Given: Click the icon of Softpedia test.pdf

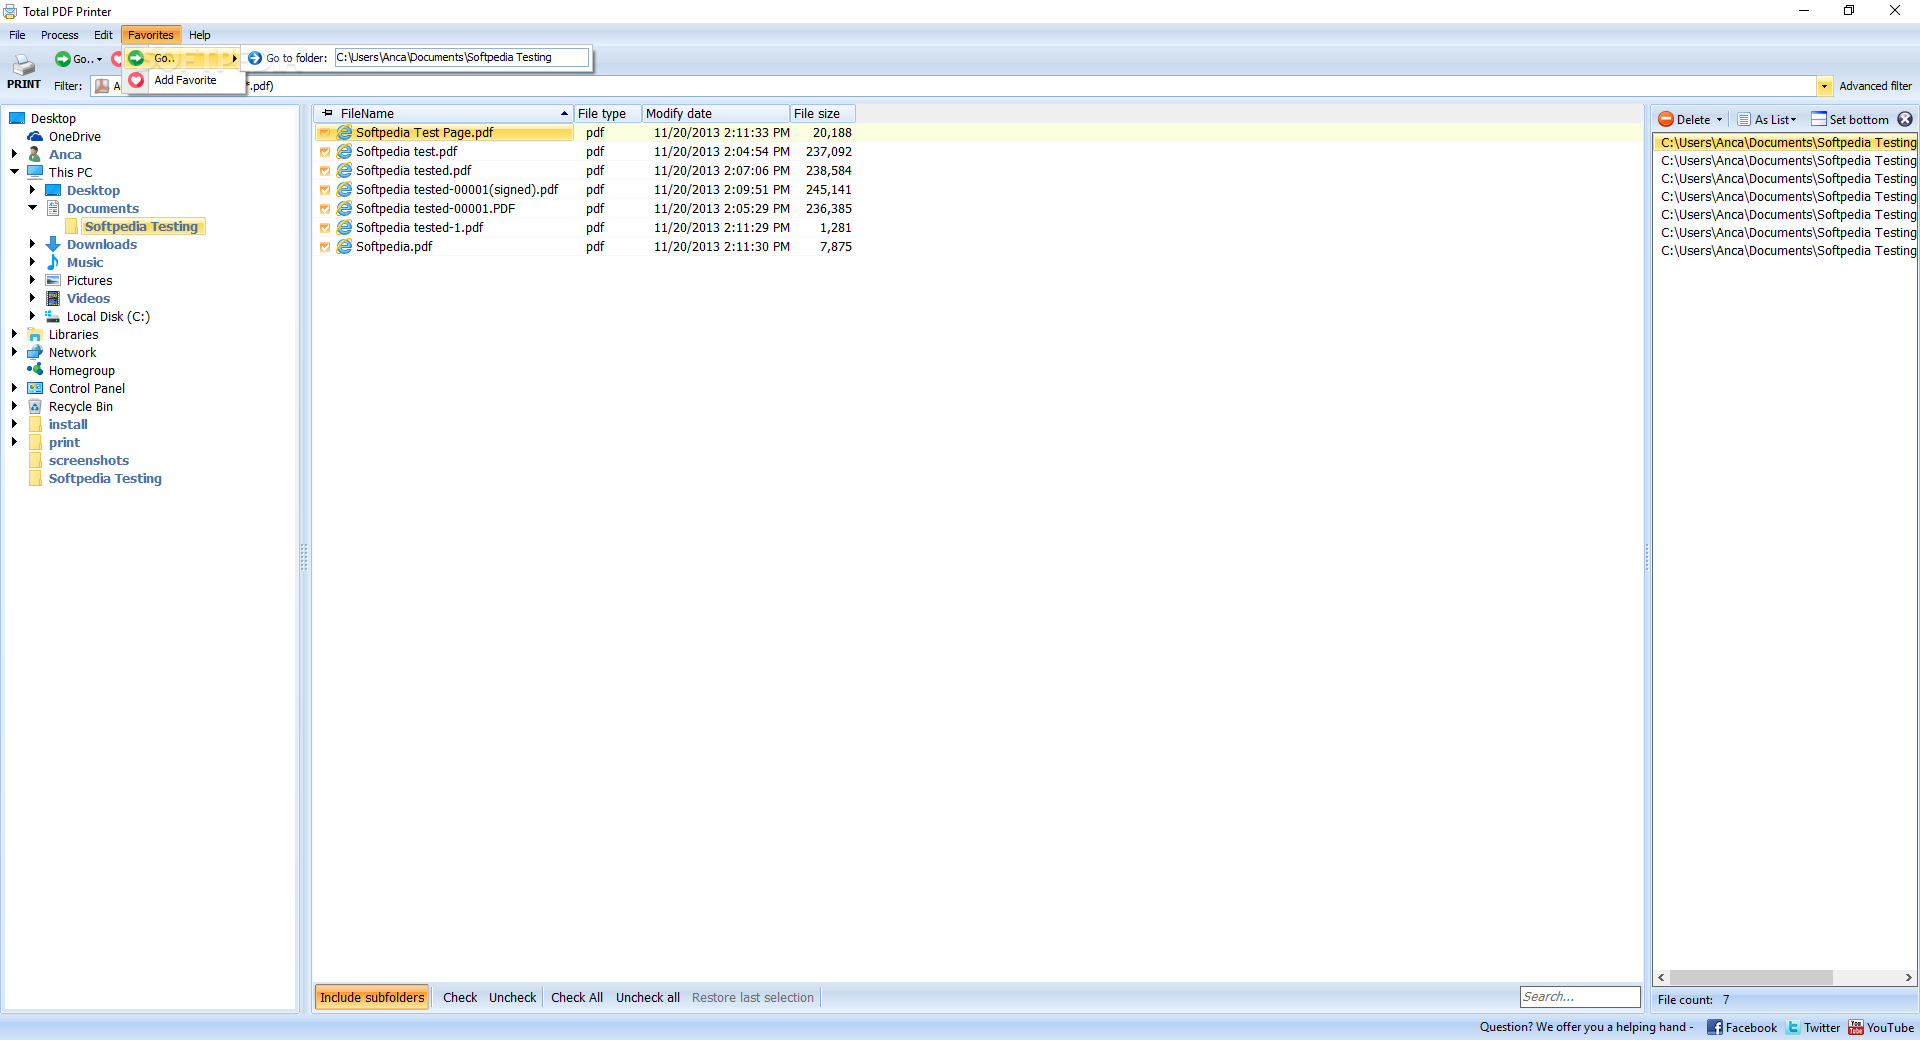Looking at the screenshot, I should 345,152.
